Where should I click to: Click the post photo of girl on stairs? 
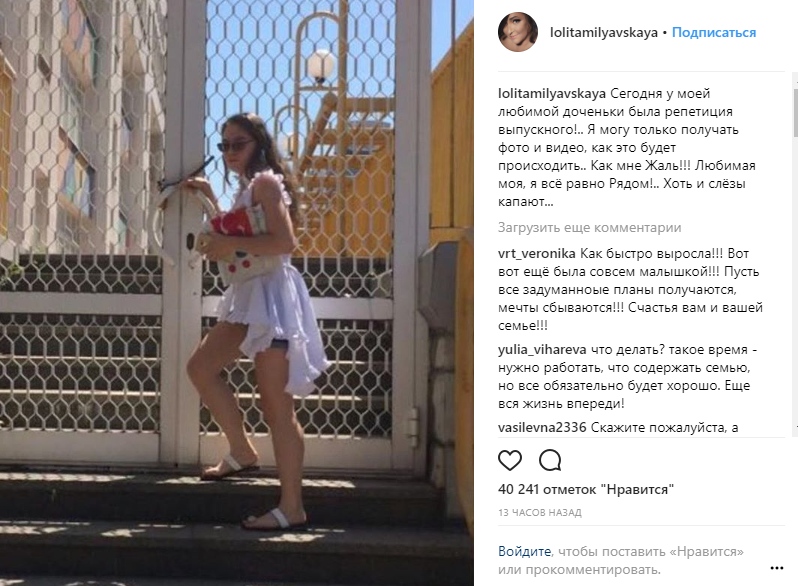pyautogui.click(x=237, y=293)
